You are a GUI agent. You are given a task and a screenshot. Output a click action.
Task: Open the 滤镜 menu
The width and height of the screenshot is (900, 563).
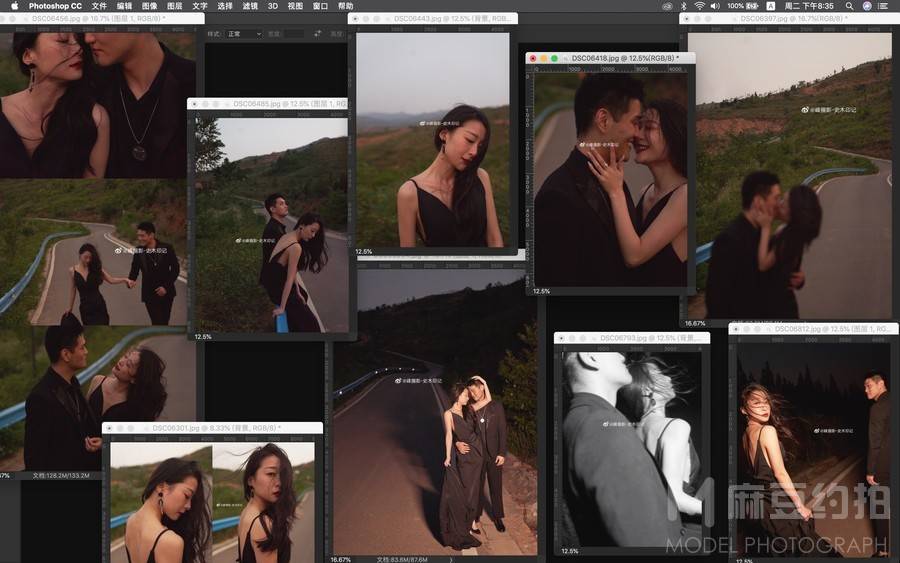[250, 6]
